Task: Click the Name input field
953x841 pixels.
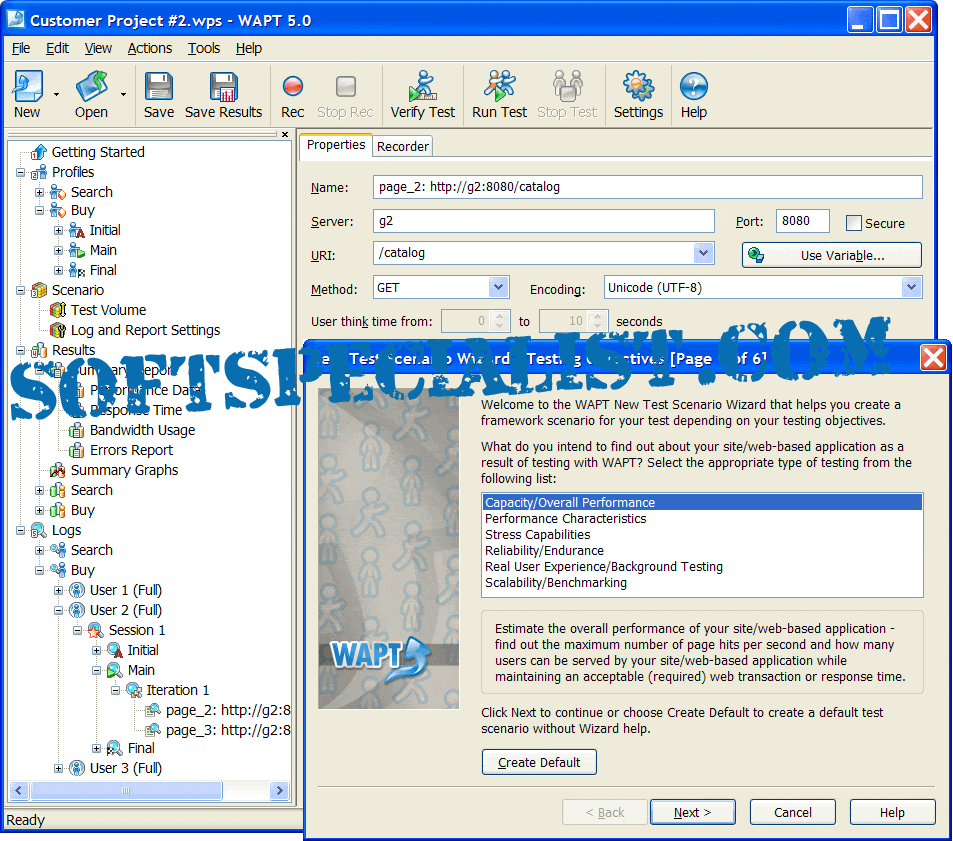Action: coord(647,187)
